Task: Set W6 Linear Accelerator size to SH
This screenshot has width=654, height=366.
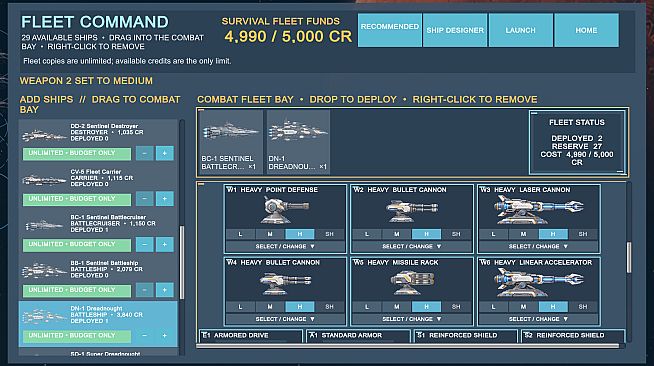Action: click(x=583, y=307)
